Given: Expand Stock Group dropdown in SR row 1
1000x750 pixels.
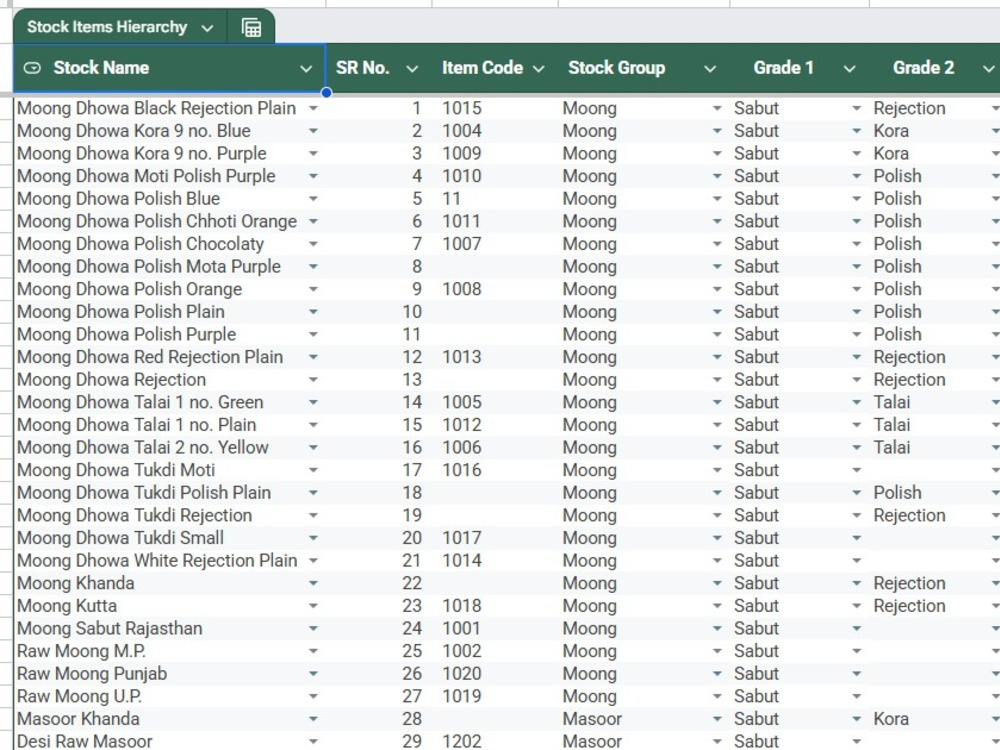Looking at the screenshot, I should (717, 108).
